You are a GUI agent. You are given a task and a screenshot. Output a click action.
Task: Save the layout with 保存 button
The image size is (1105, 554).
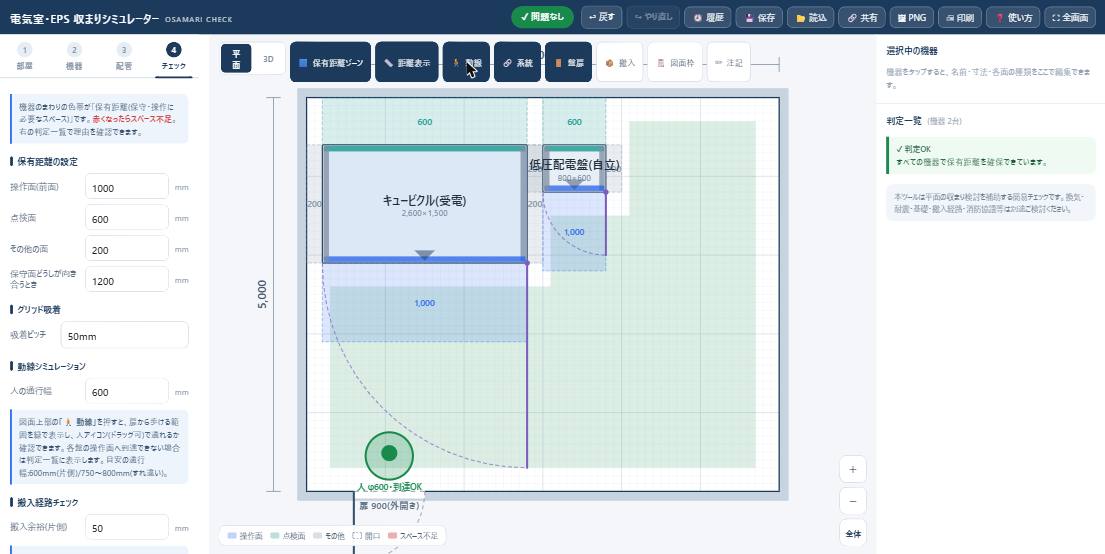tap(759, 18)
